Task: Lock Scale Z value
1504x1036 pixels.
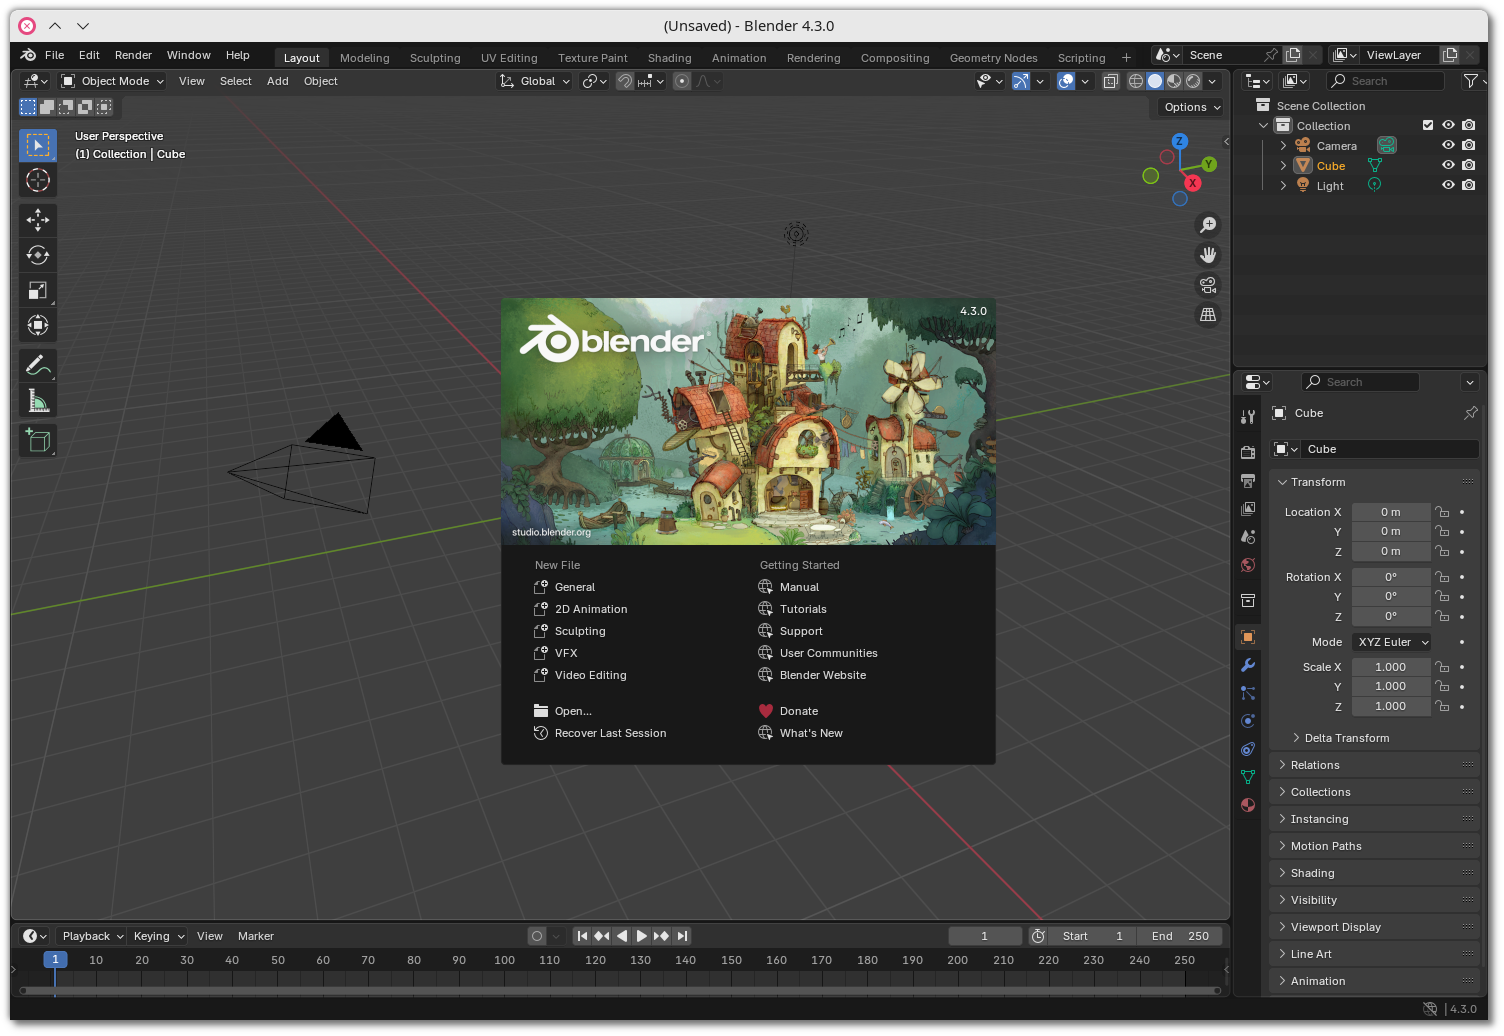Action: click(1442, 706)
